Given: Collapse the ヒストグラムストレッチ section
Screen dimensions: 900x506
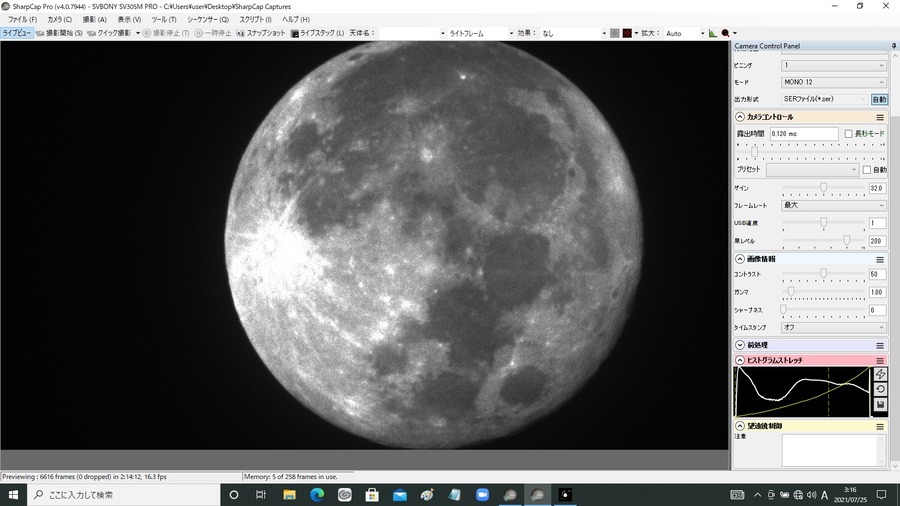Looking at the screenshot, I should pos(740,360).
